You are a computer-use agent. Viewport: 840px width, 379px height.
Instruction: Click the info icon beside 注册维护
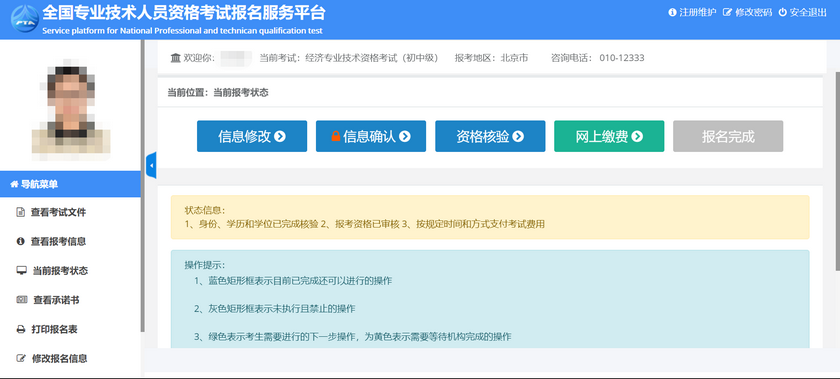tap(672, 12)
